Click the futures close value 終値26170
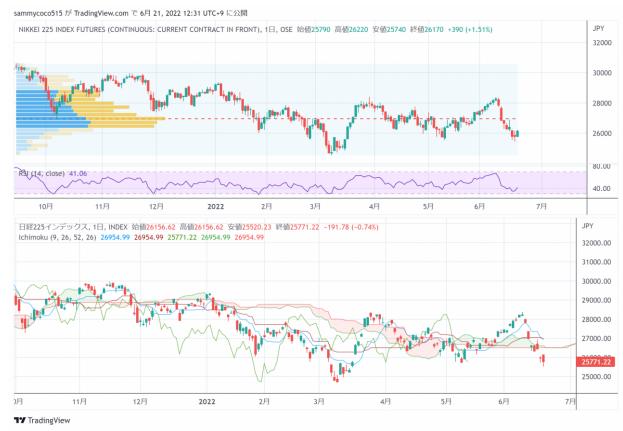The height and width of the screenshot is (431, 623). click(426, 29)
